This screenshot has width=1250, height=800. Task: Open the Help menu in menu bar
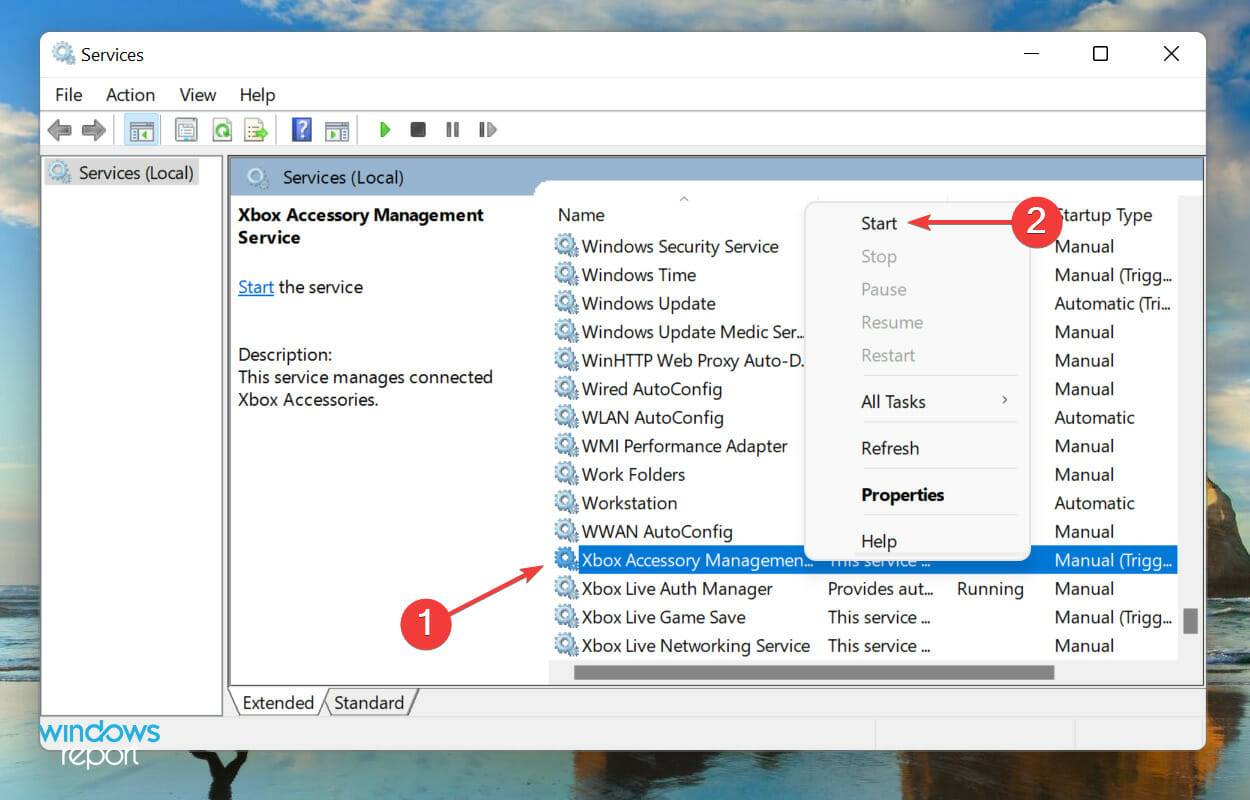coord(257,95)
